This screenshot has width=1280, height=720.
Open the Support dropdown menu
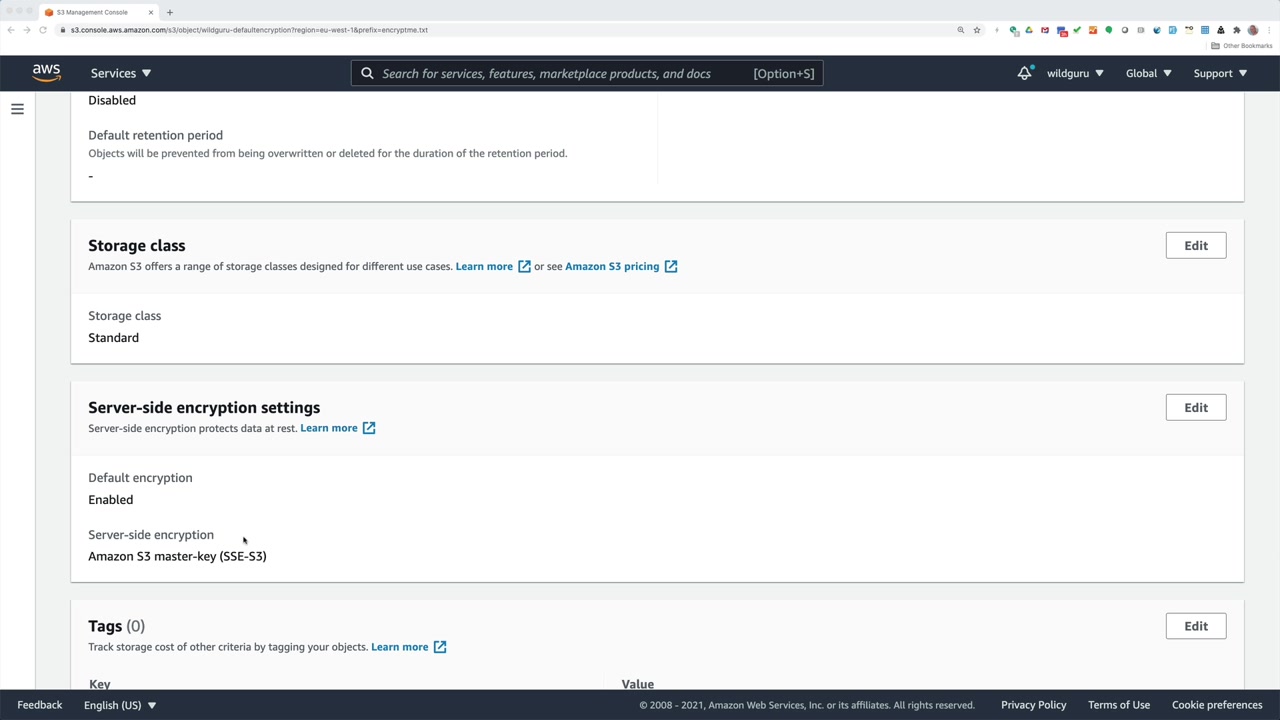click(x=1220, y=73)
